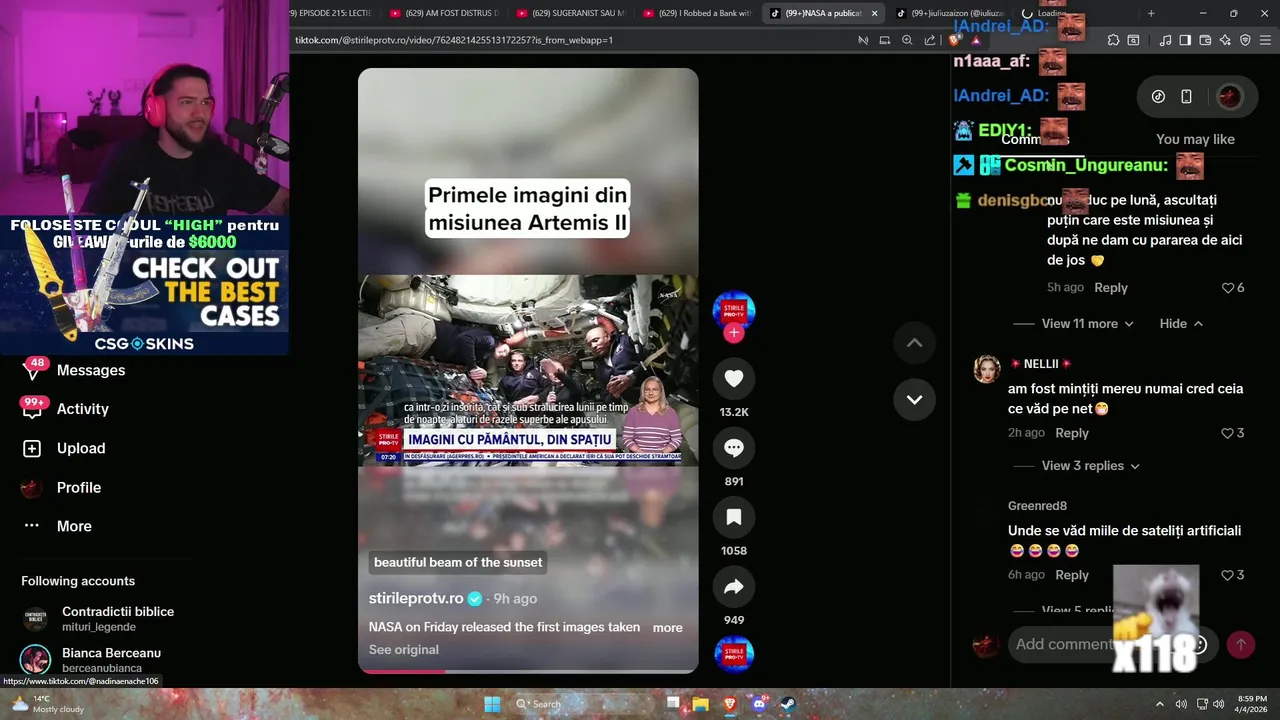Switch to the 'SUGERANIST SAU M' YouTube tab
Viewport: 1280px width, 720px height.
(x=570, y=13)
